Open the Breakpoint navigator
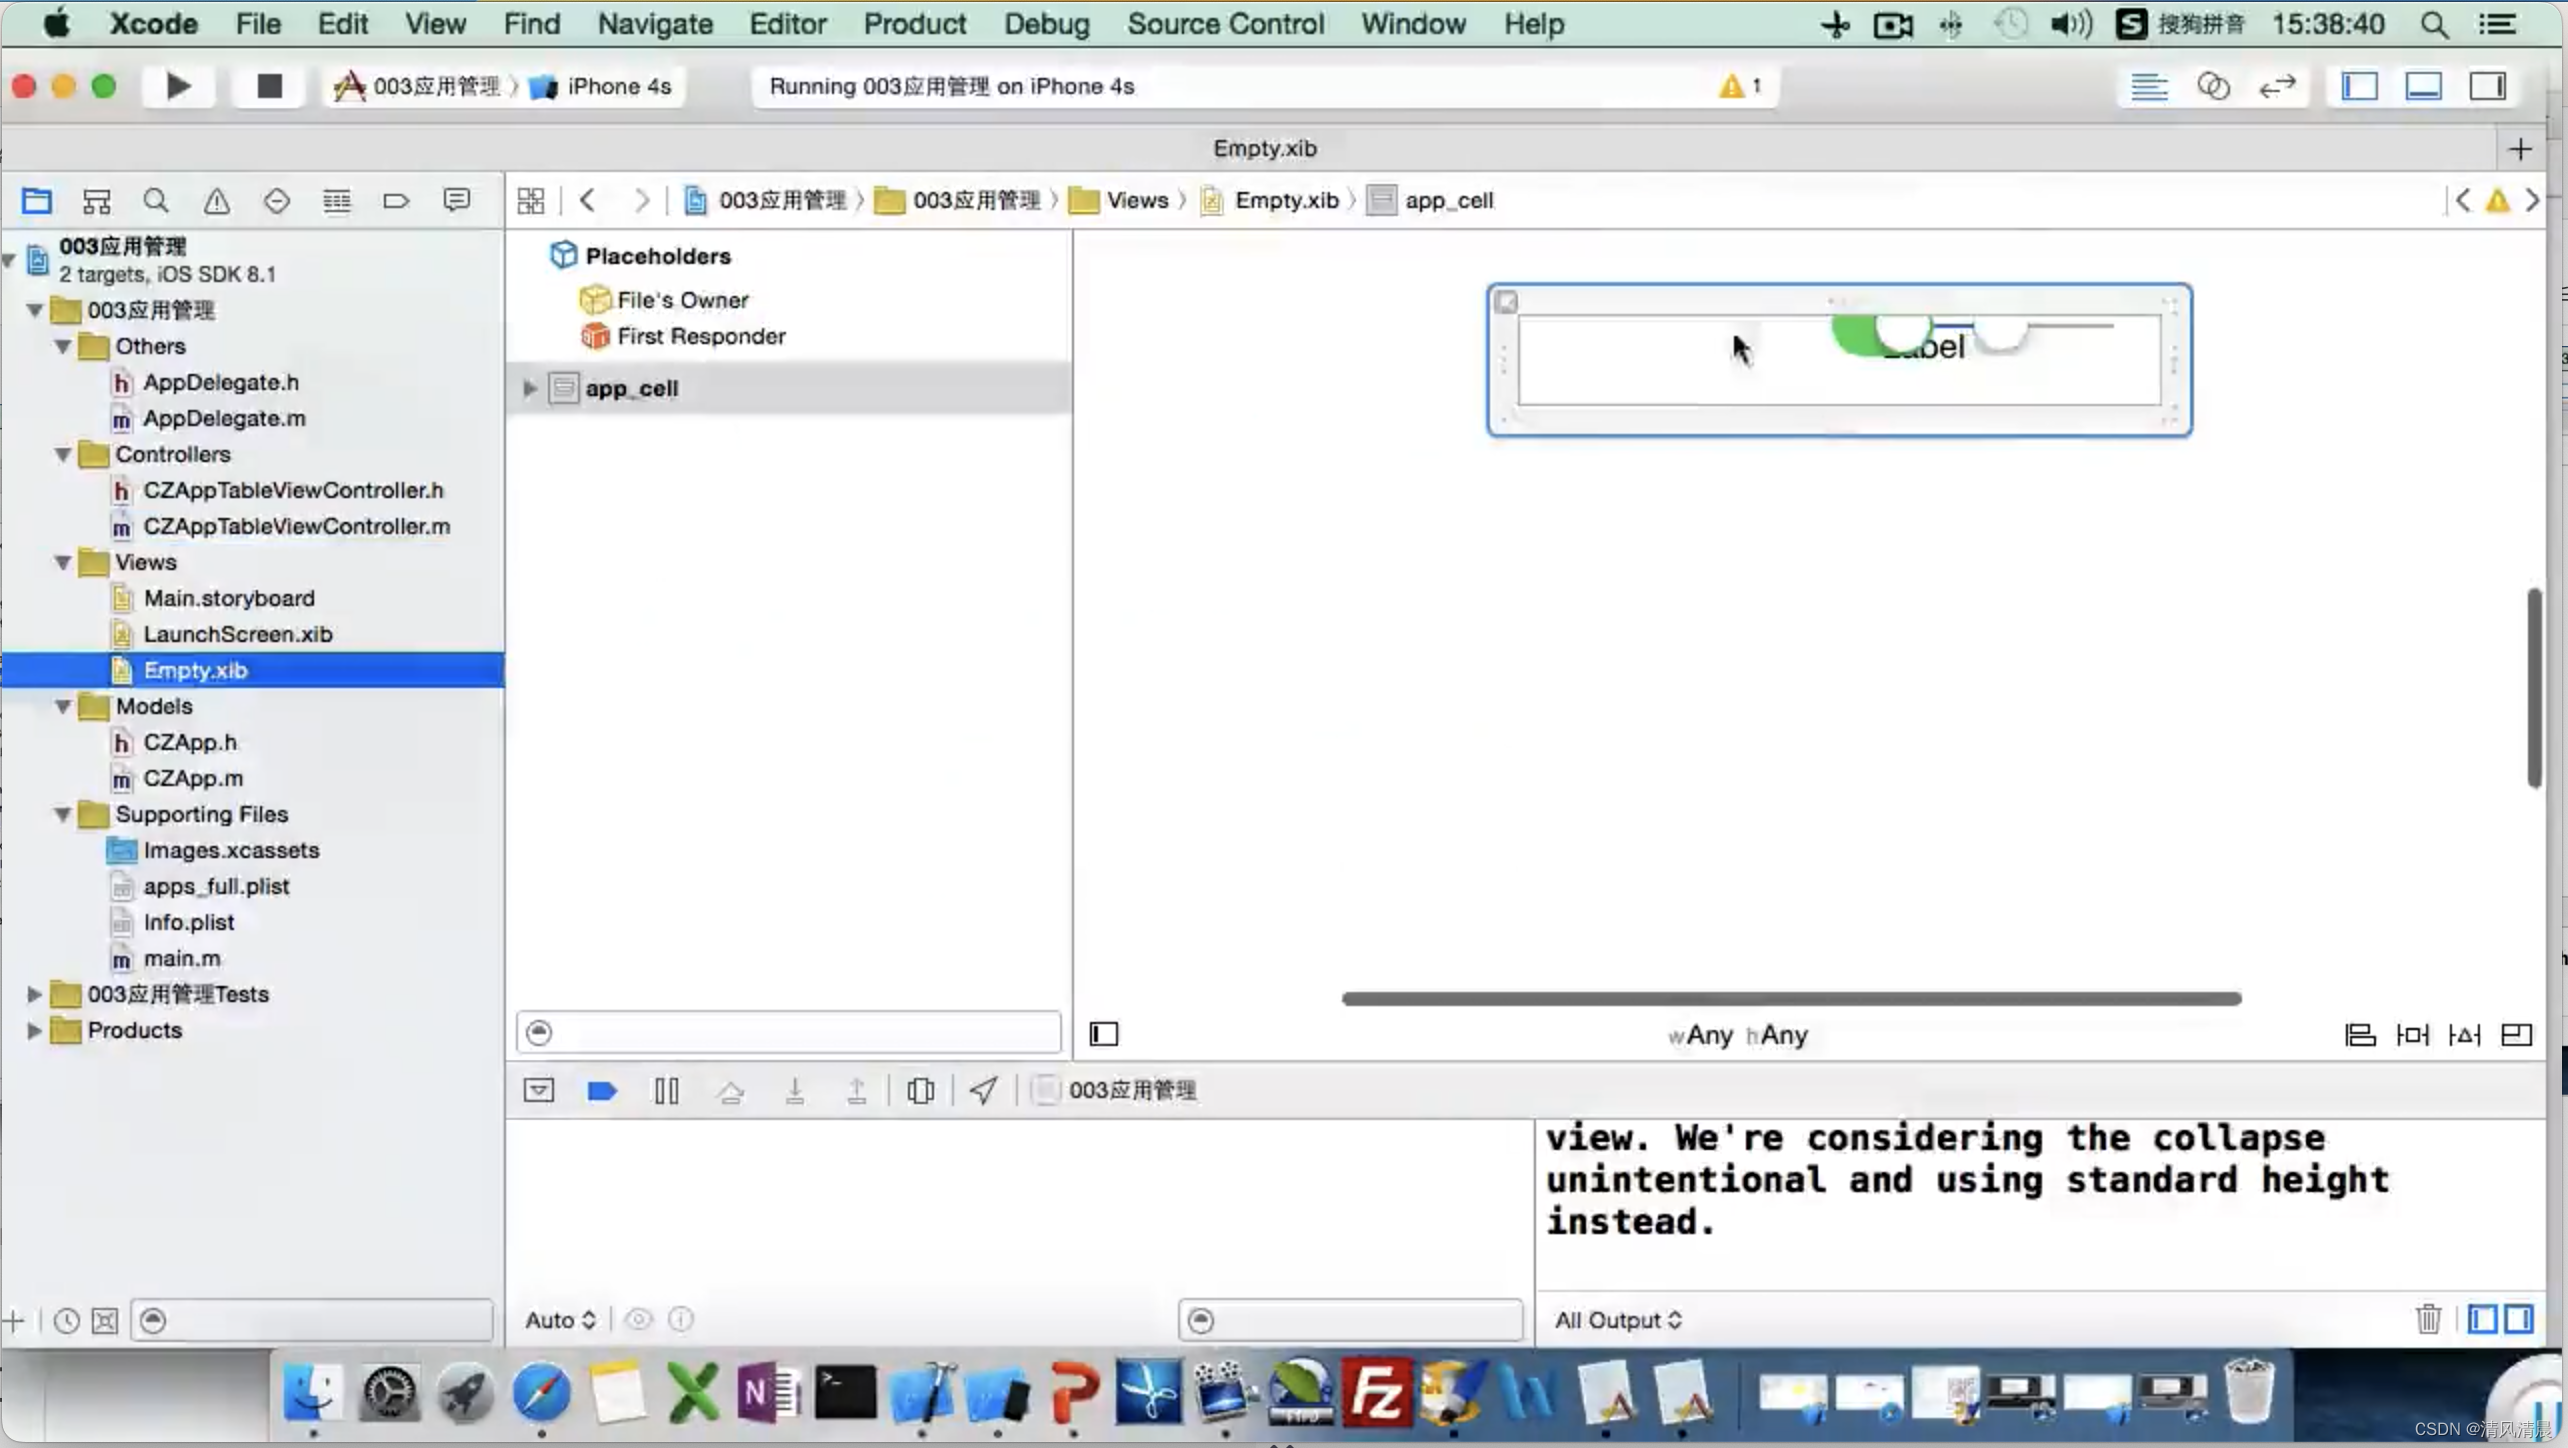The width and height of the screenshot is (2568, 1448). tap(396, 201)
